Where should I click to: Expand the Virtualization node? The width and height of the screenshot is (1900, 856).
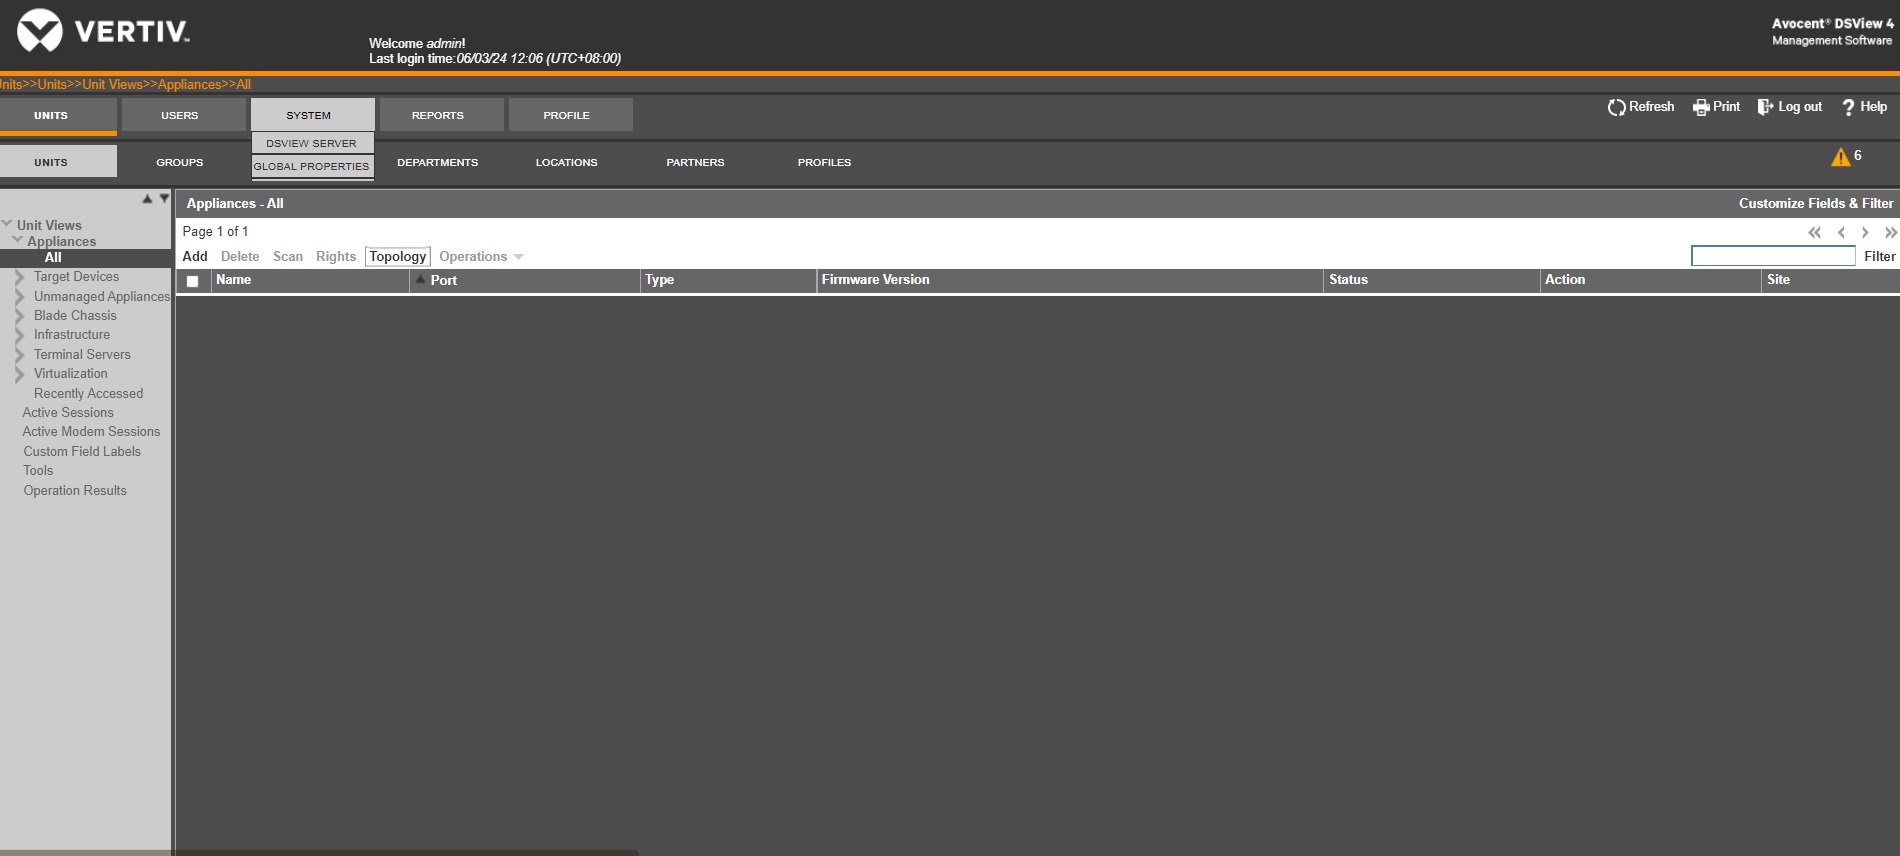[19, 374]
